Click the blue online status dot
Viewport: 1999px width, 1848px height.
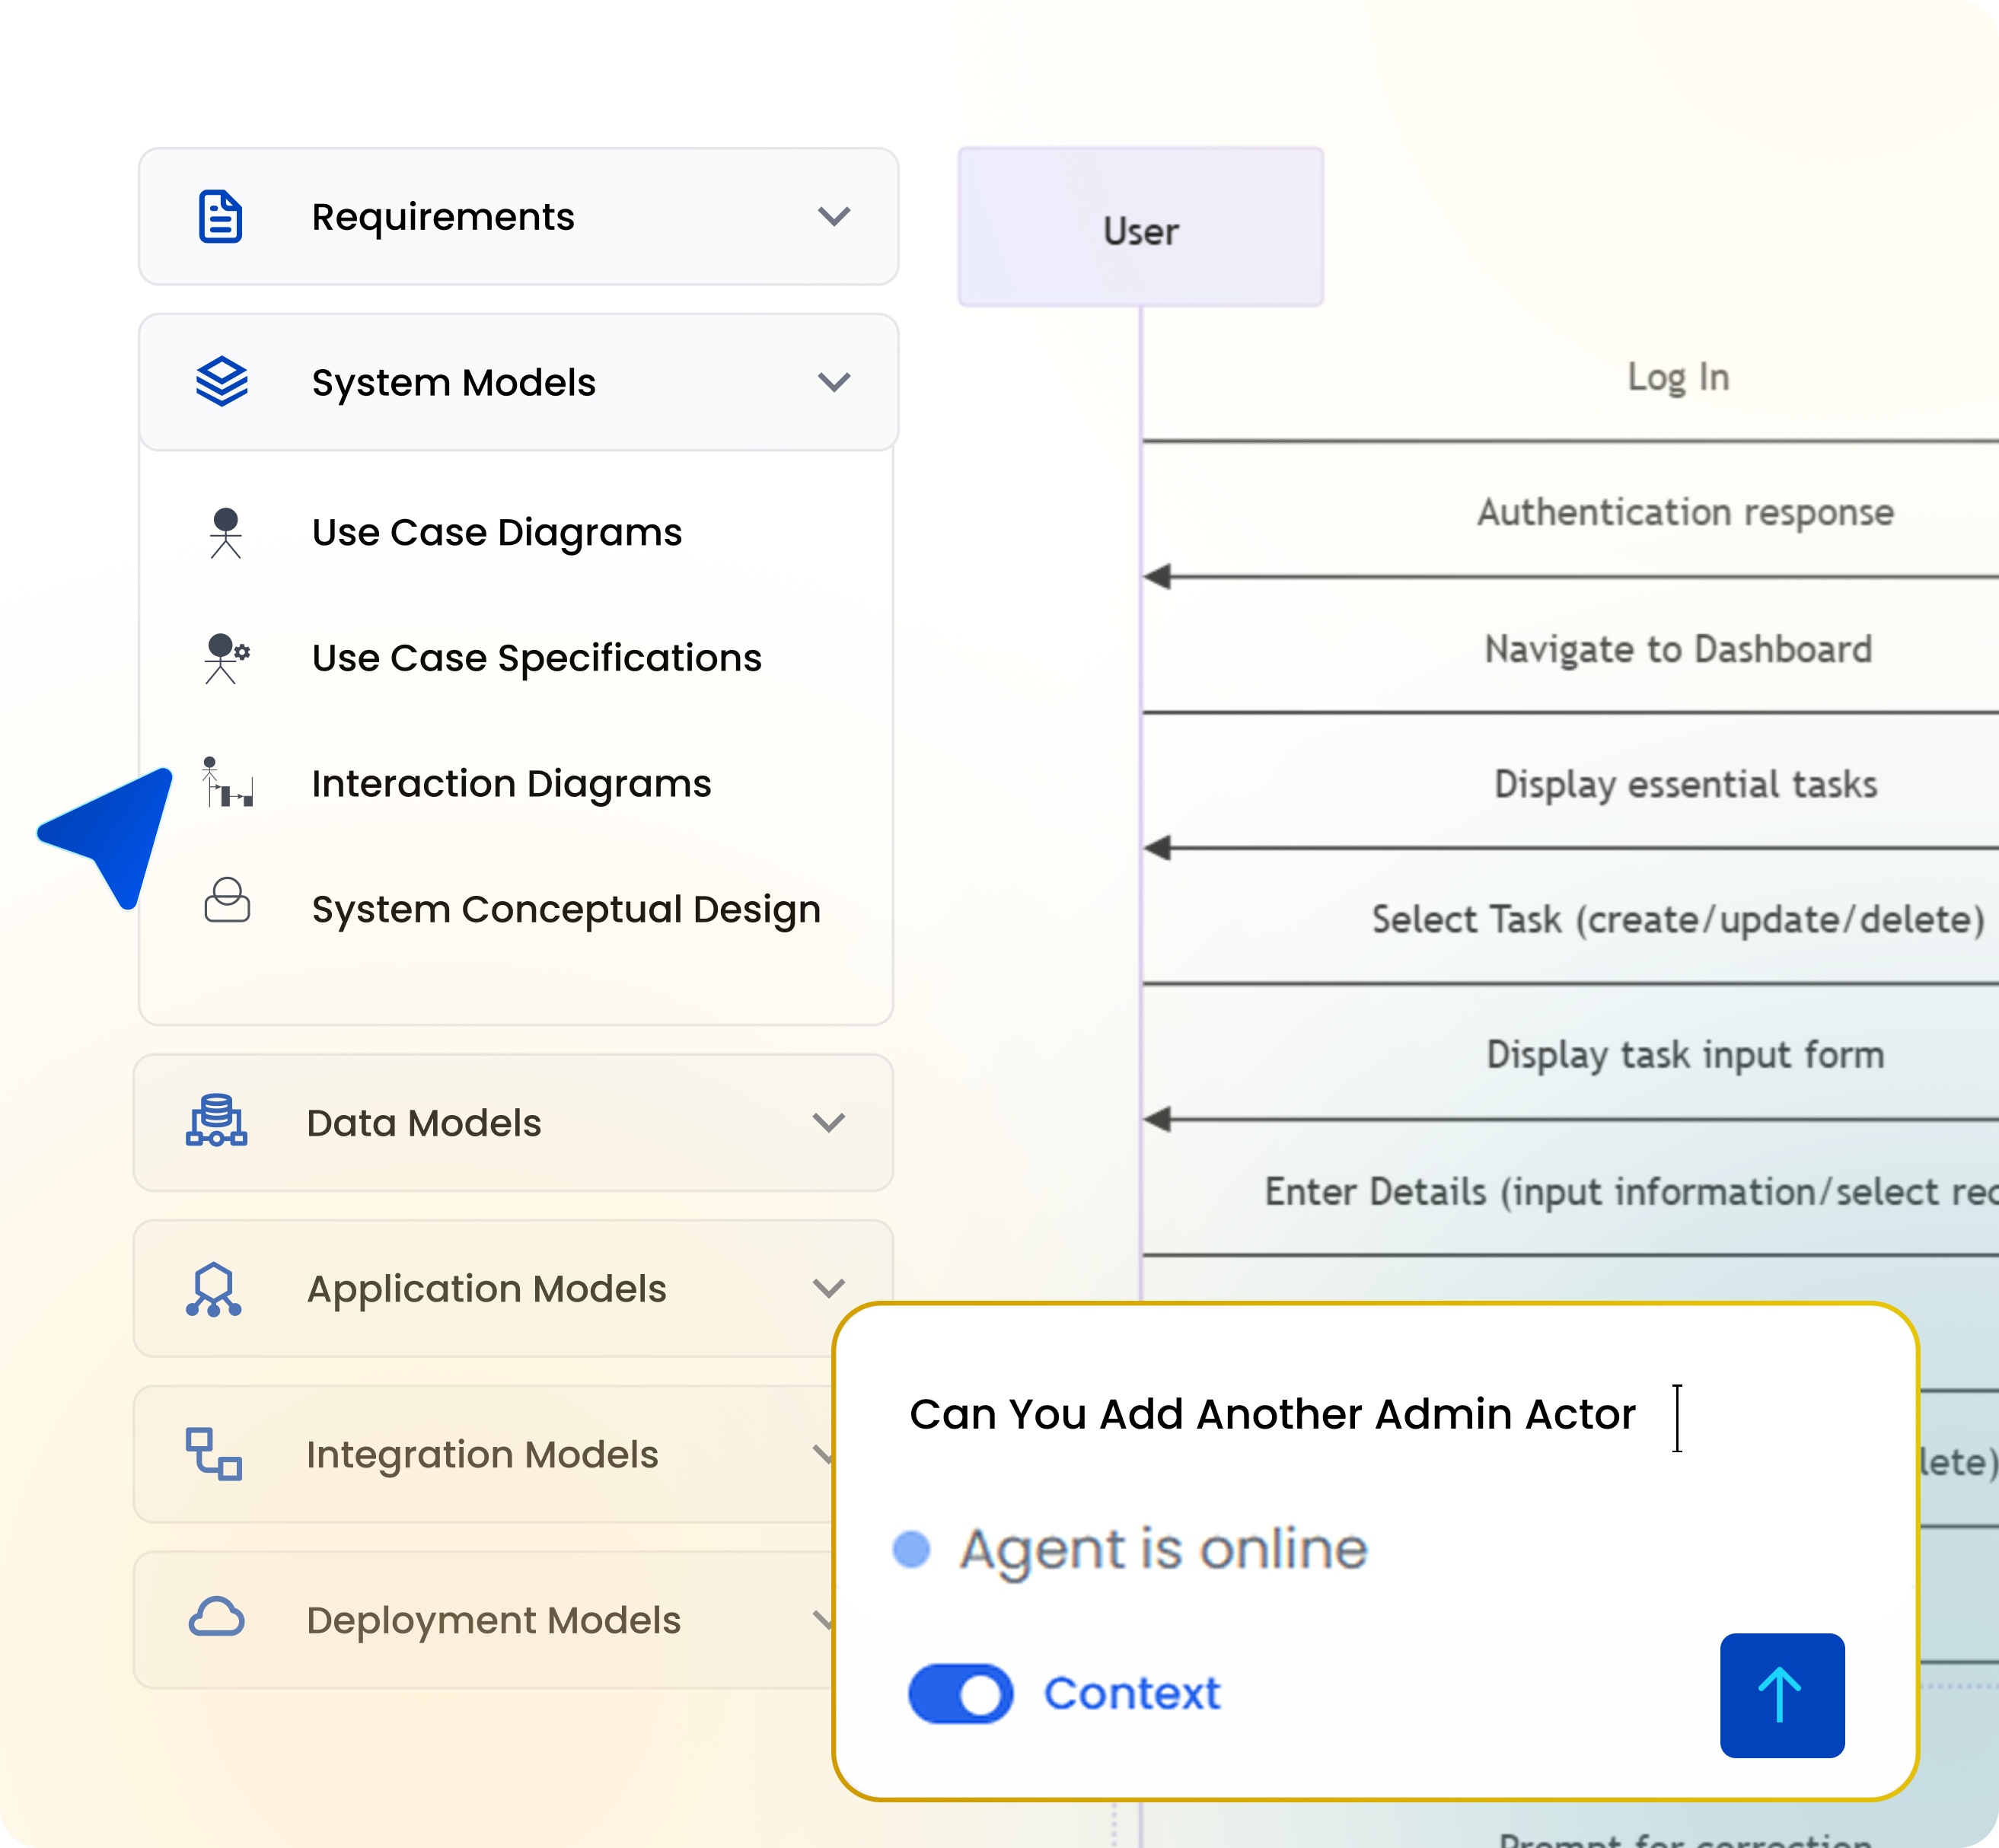(x=911, y=1549)
